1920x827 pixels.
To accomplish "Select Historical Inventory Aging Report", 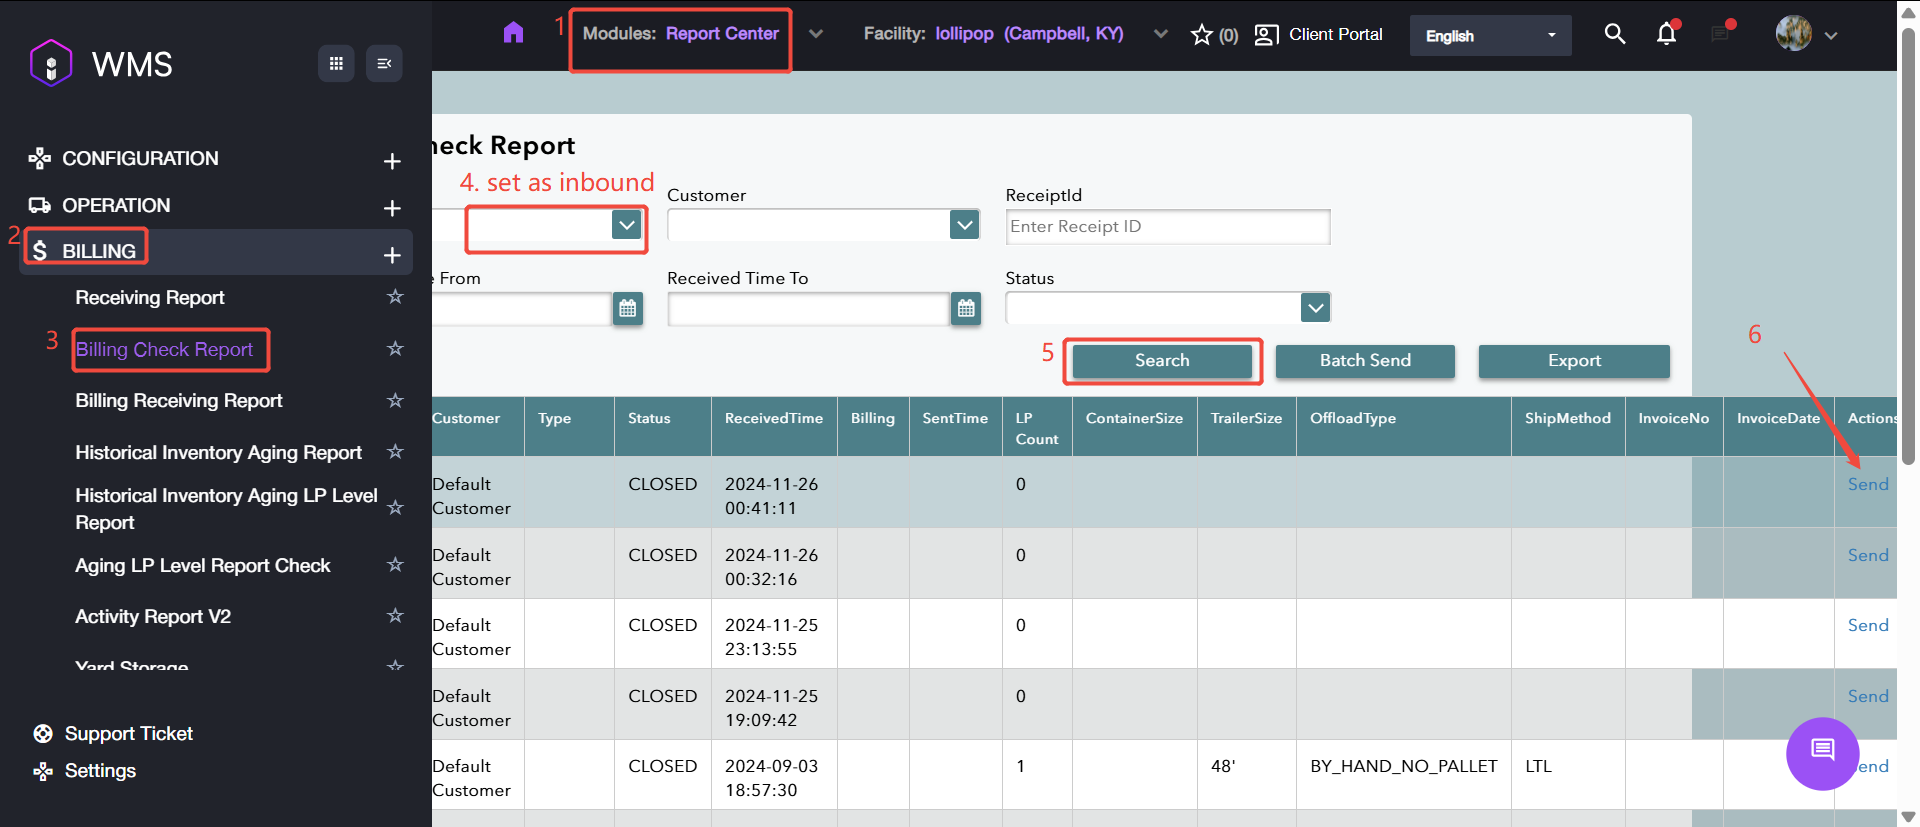I will [x=218, y=453].
